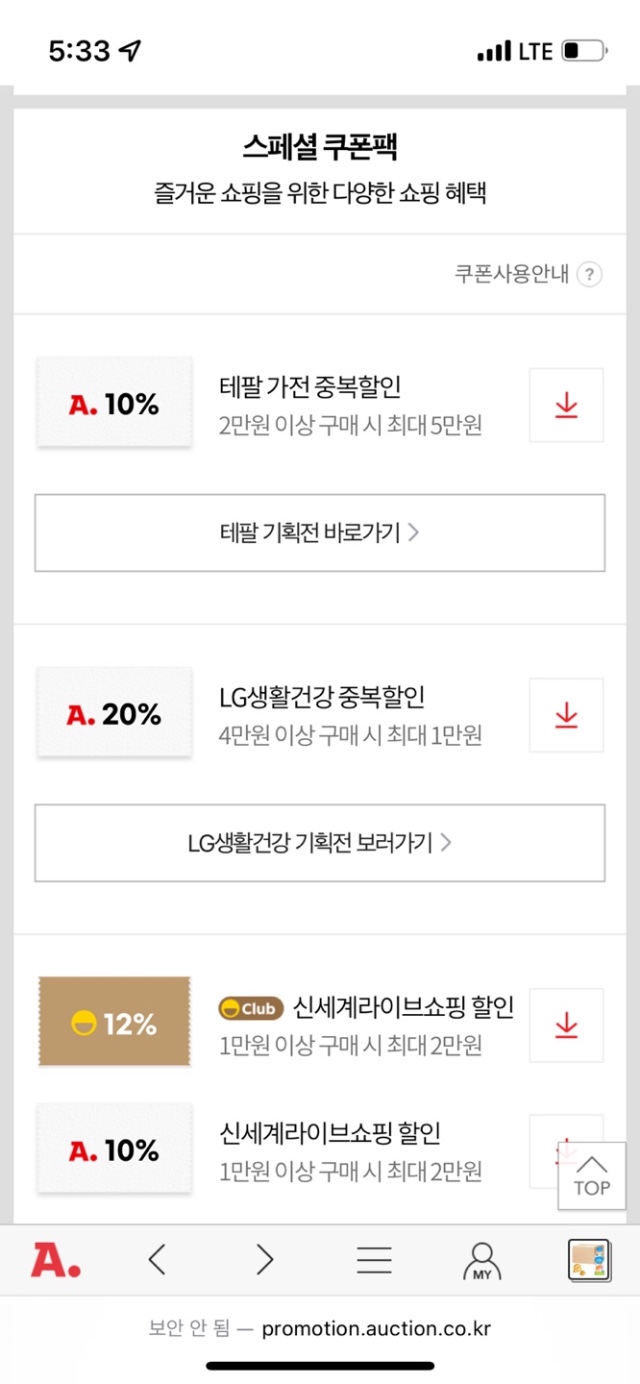Image resolution: width=640 pixels, height=1384 pixels.
Task: Tap the Club badge label
Action: click(251, 1008)
